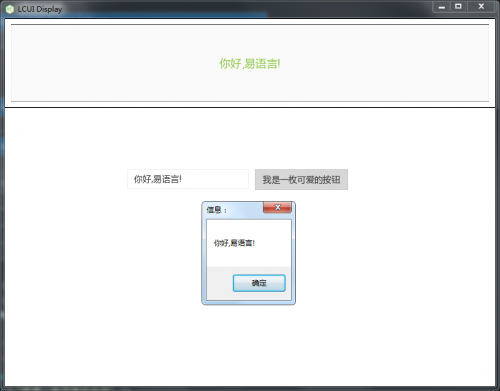500x391 pixels.
Task: Click the LCUI Display window title text
Action: [x=40, y=9]
